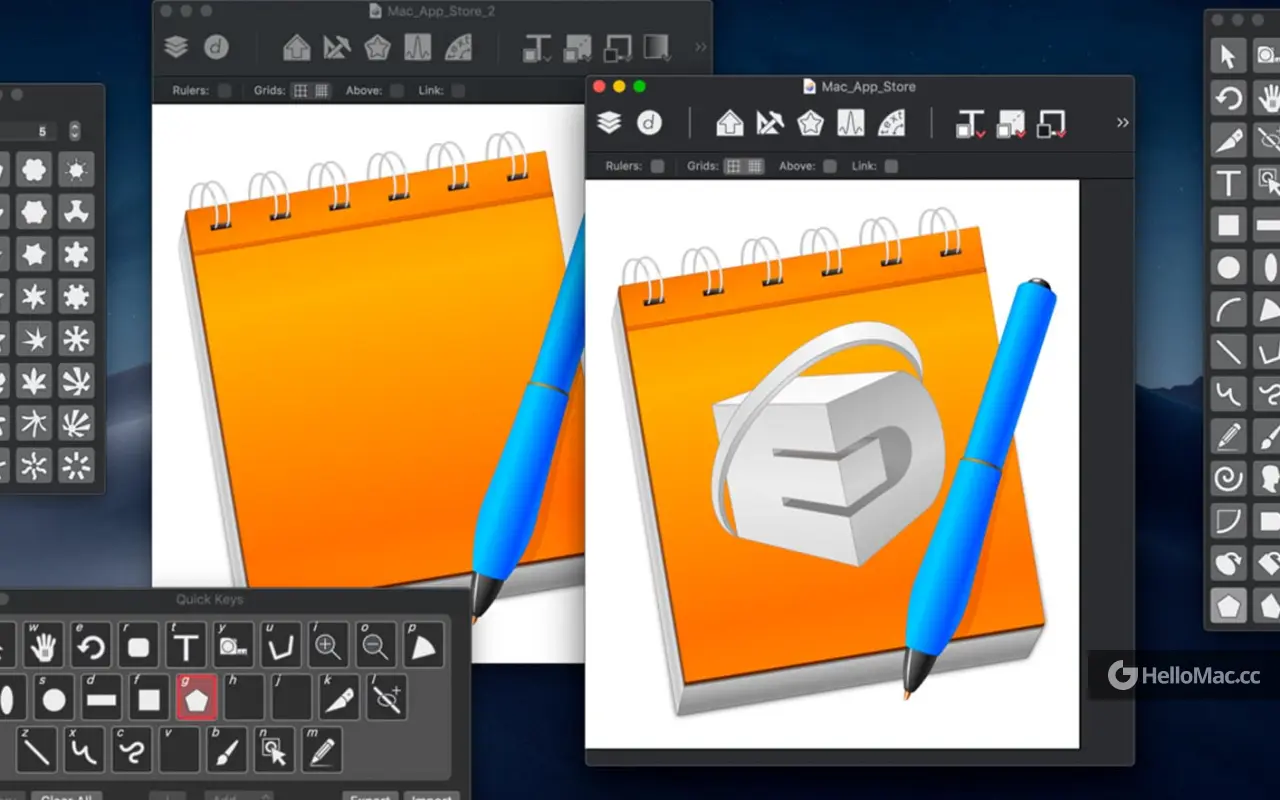Click Zoom In on Quick Keys i key
1280x800 pixels.
click(328, 646)
